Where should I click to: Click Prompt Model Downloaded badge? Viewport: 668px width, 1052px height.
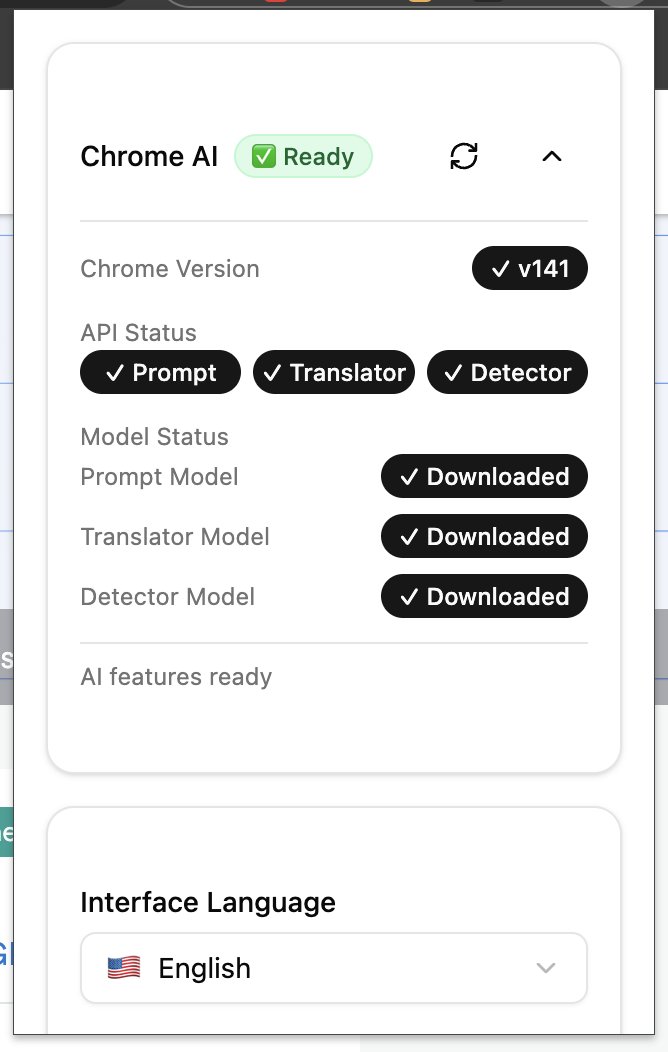(x=484, y=476)
